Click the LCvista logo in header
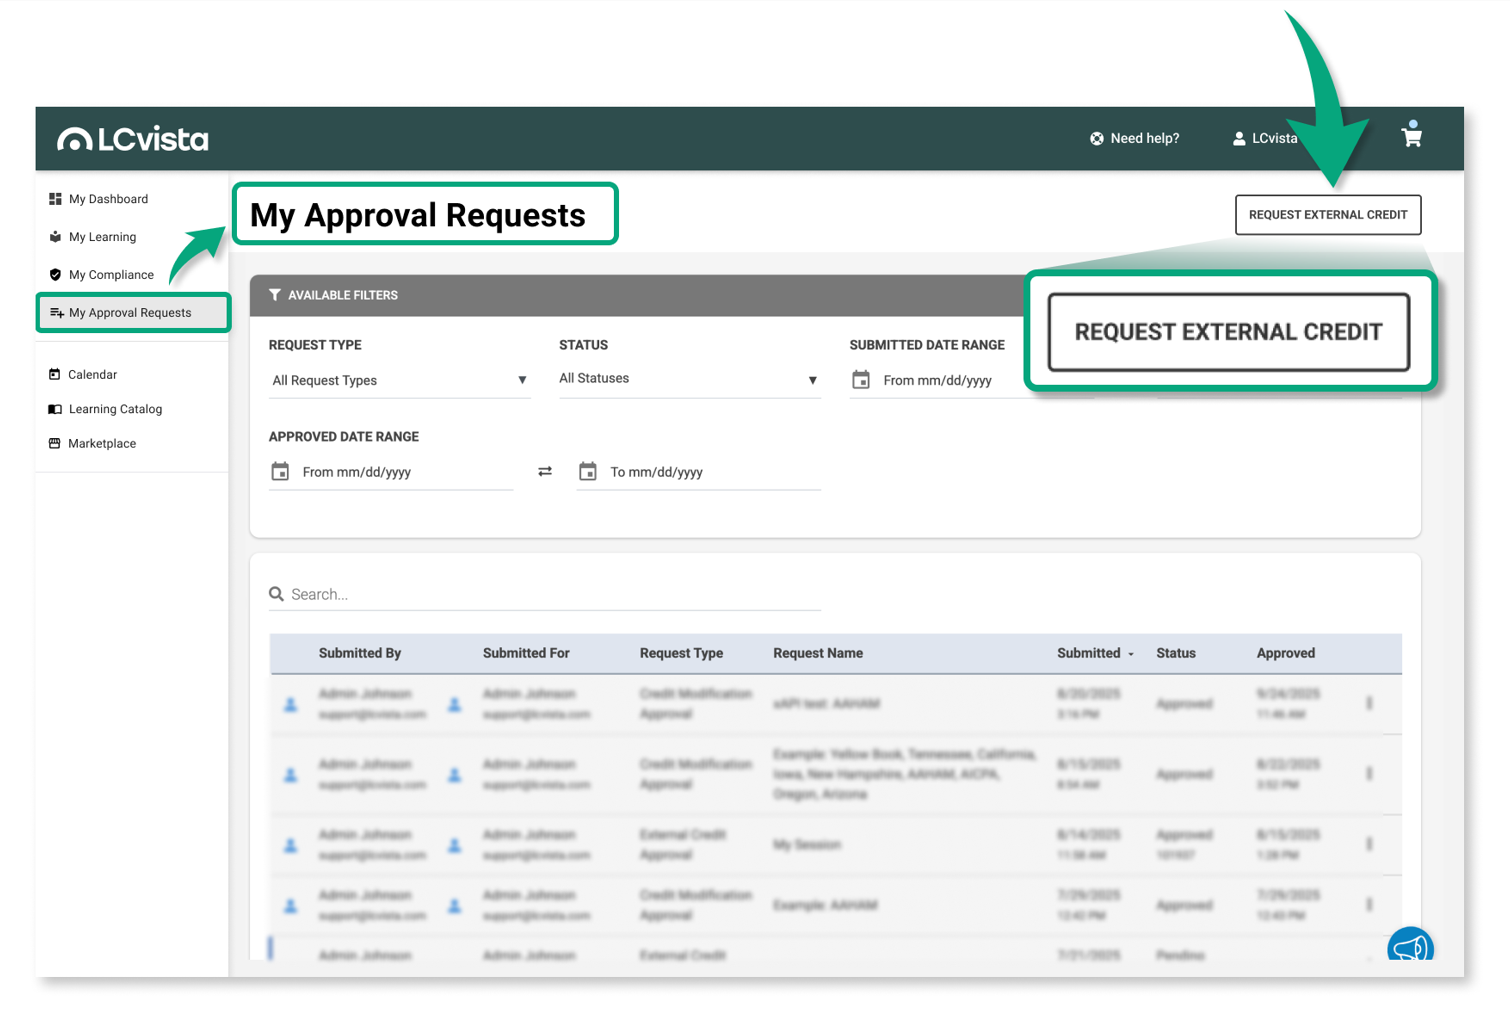Screen dimensions: 1510x1016 click(x=133, y=139)
